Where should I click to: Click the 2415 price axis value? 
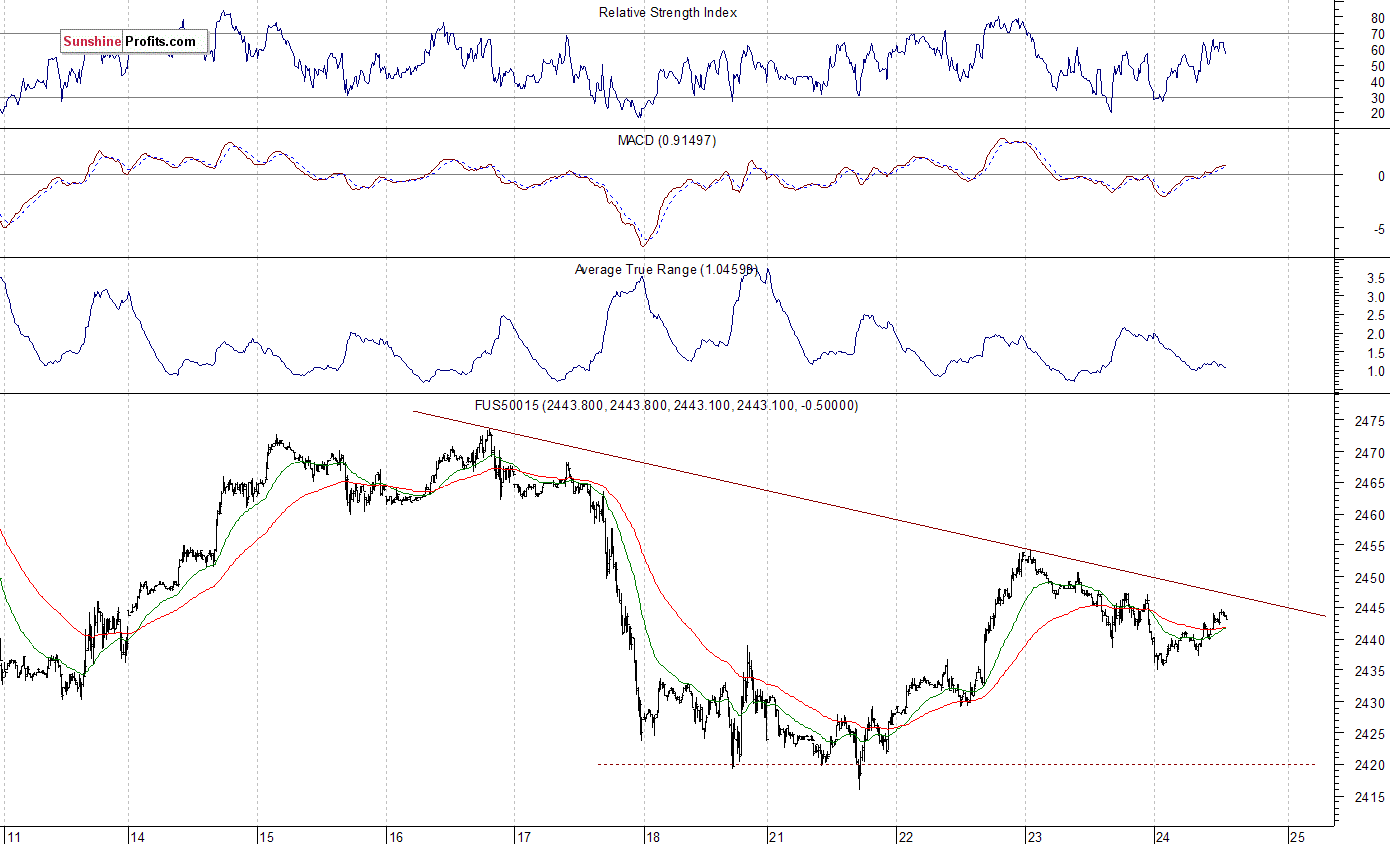1372,798
